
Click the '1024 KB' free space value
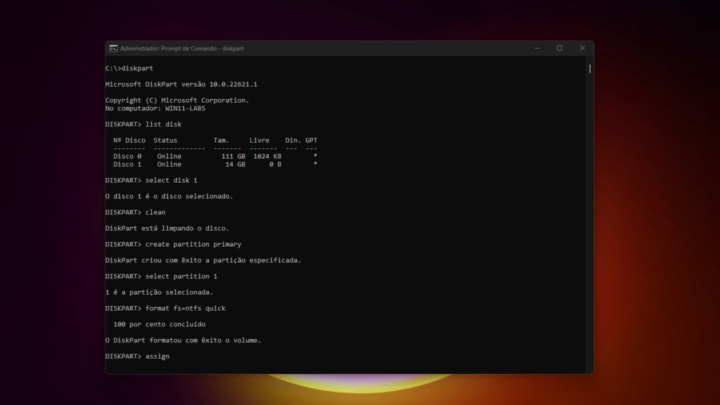pos(267,157)
